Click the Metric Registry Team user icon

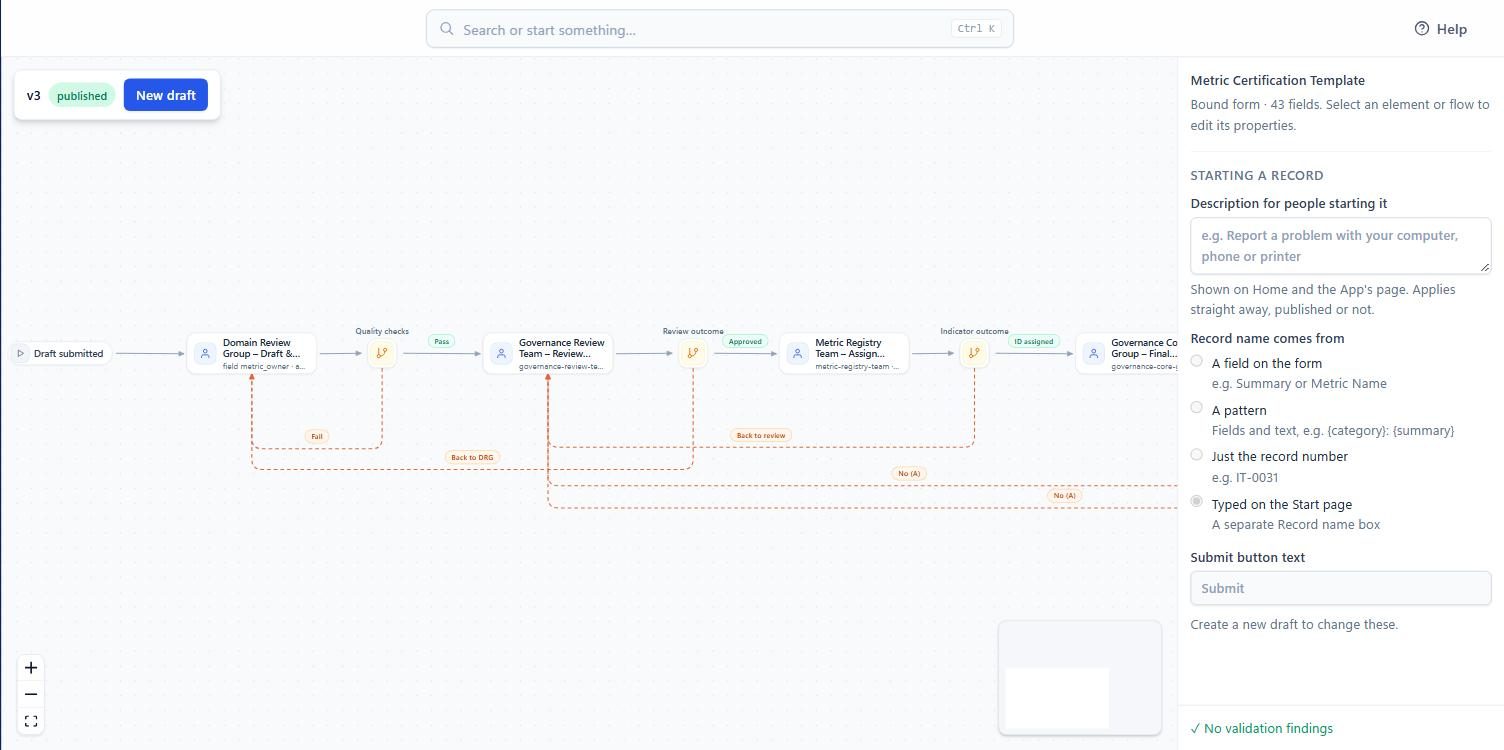pos(797,353)
